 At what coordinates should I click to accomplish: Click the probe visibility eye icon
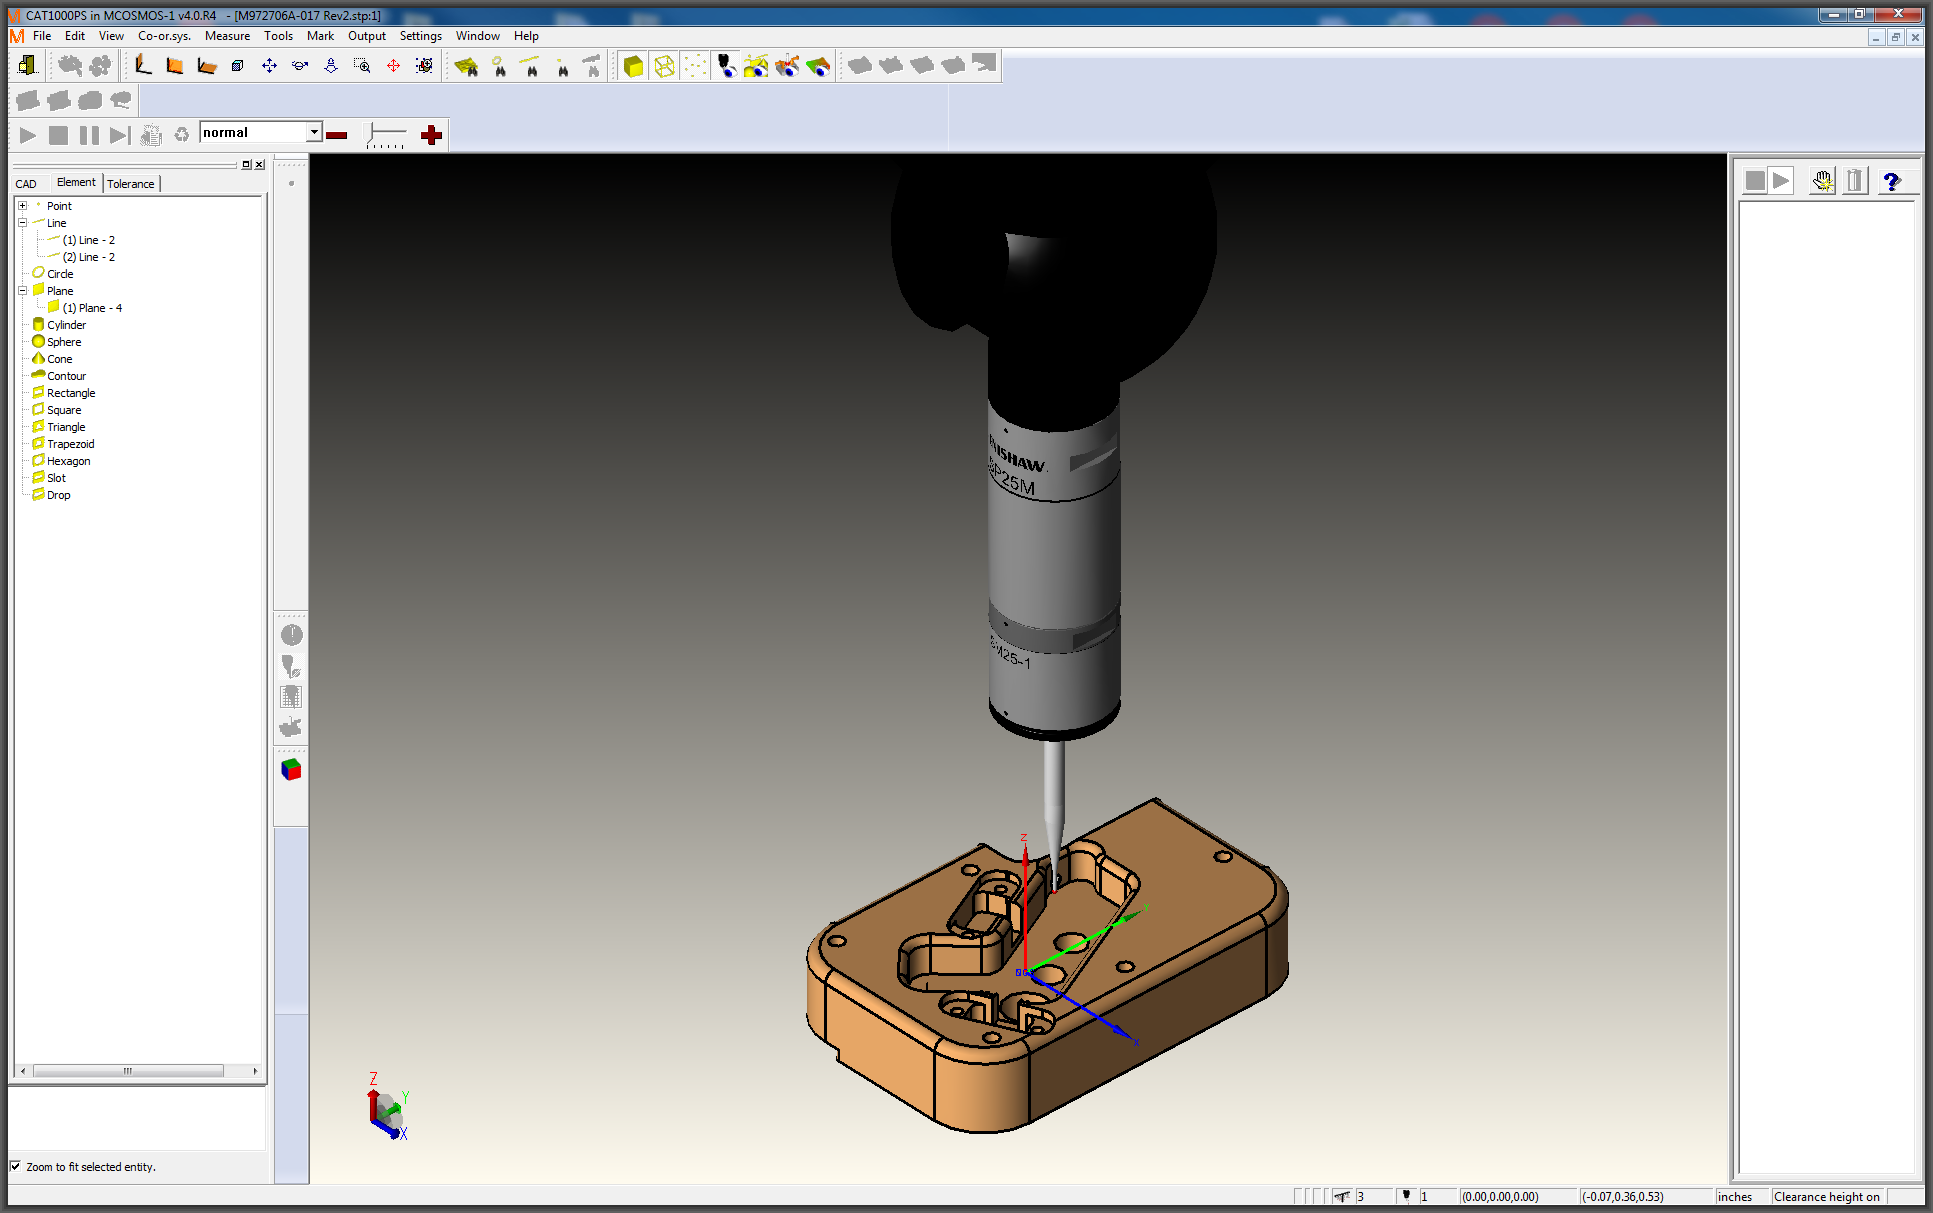[x=726, y=66]
